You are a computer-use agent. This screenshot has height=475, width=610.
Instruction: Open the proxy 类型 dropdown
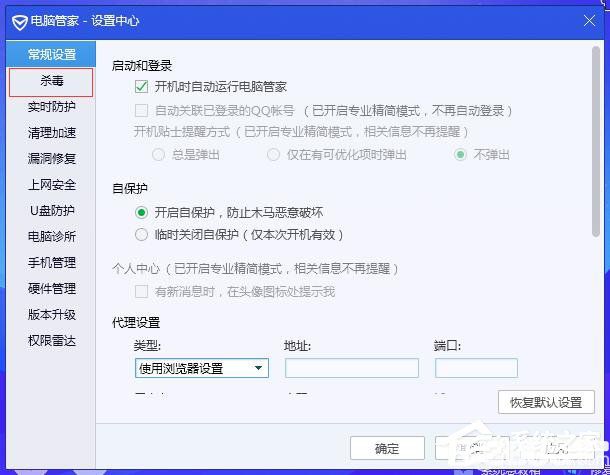coord(202,368)
